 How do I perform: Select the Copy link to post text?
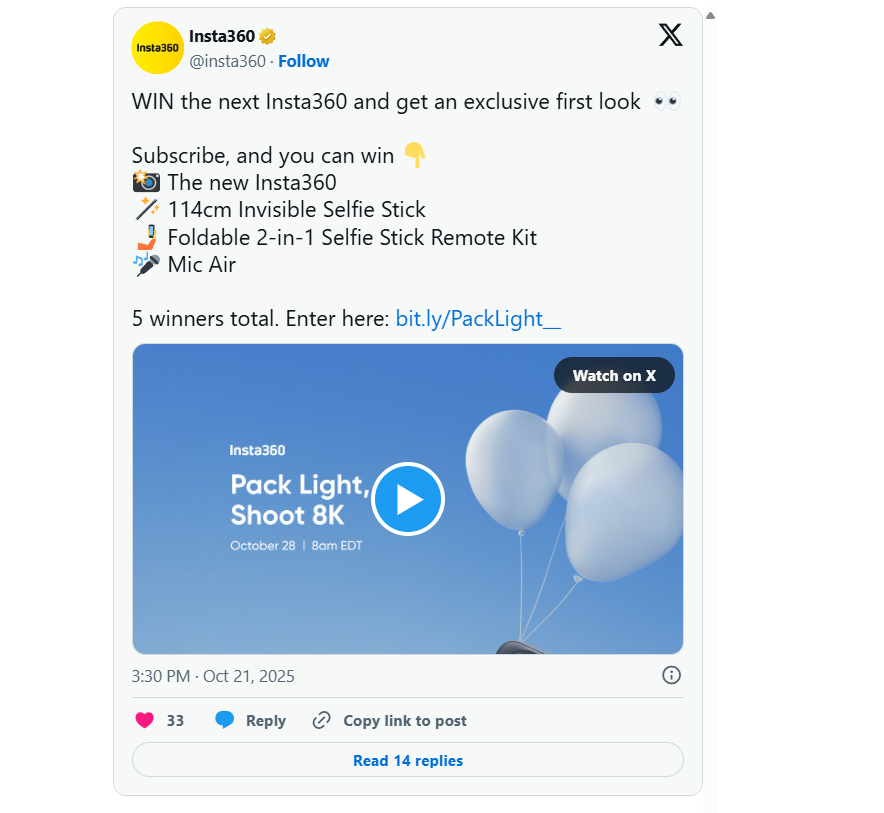404,720
